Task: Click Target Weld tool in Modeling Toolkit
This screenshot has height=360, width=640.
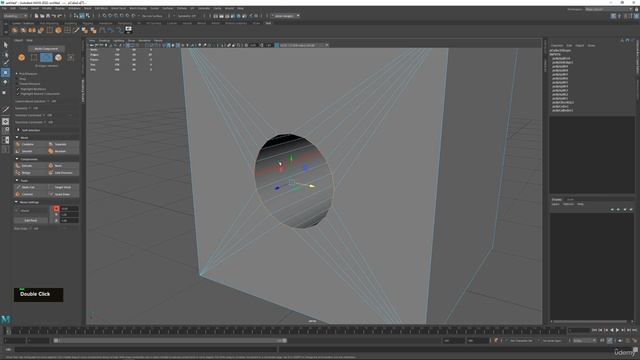Action: [x=63, y=187]
